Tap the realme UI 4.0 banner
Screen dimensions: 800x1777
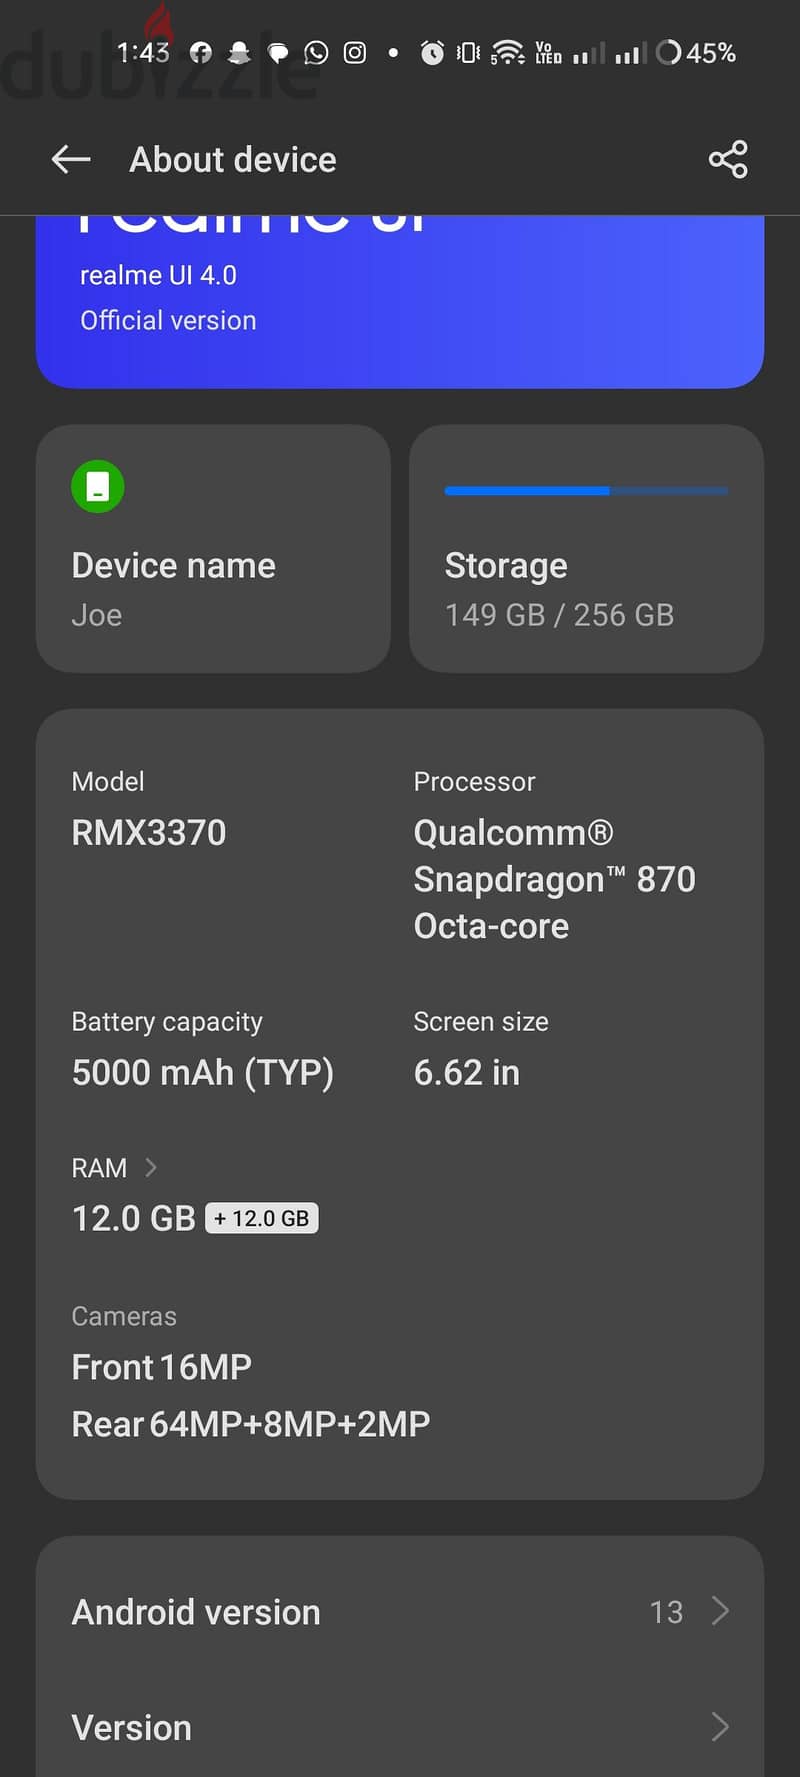[400, 301]
